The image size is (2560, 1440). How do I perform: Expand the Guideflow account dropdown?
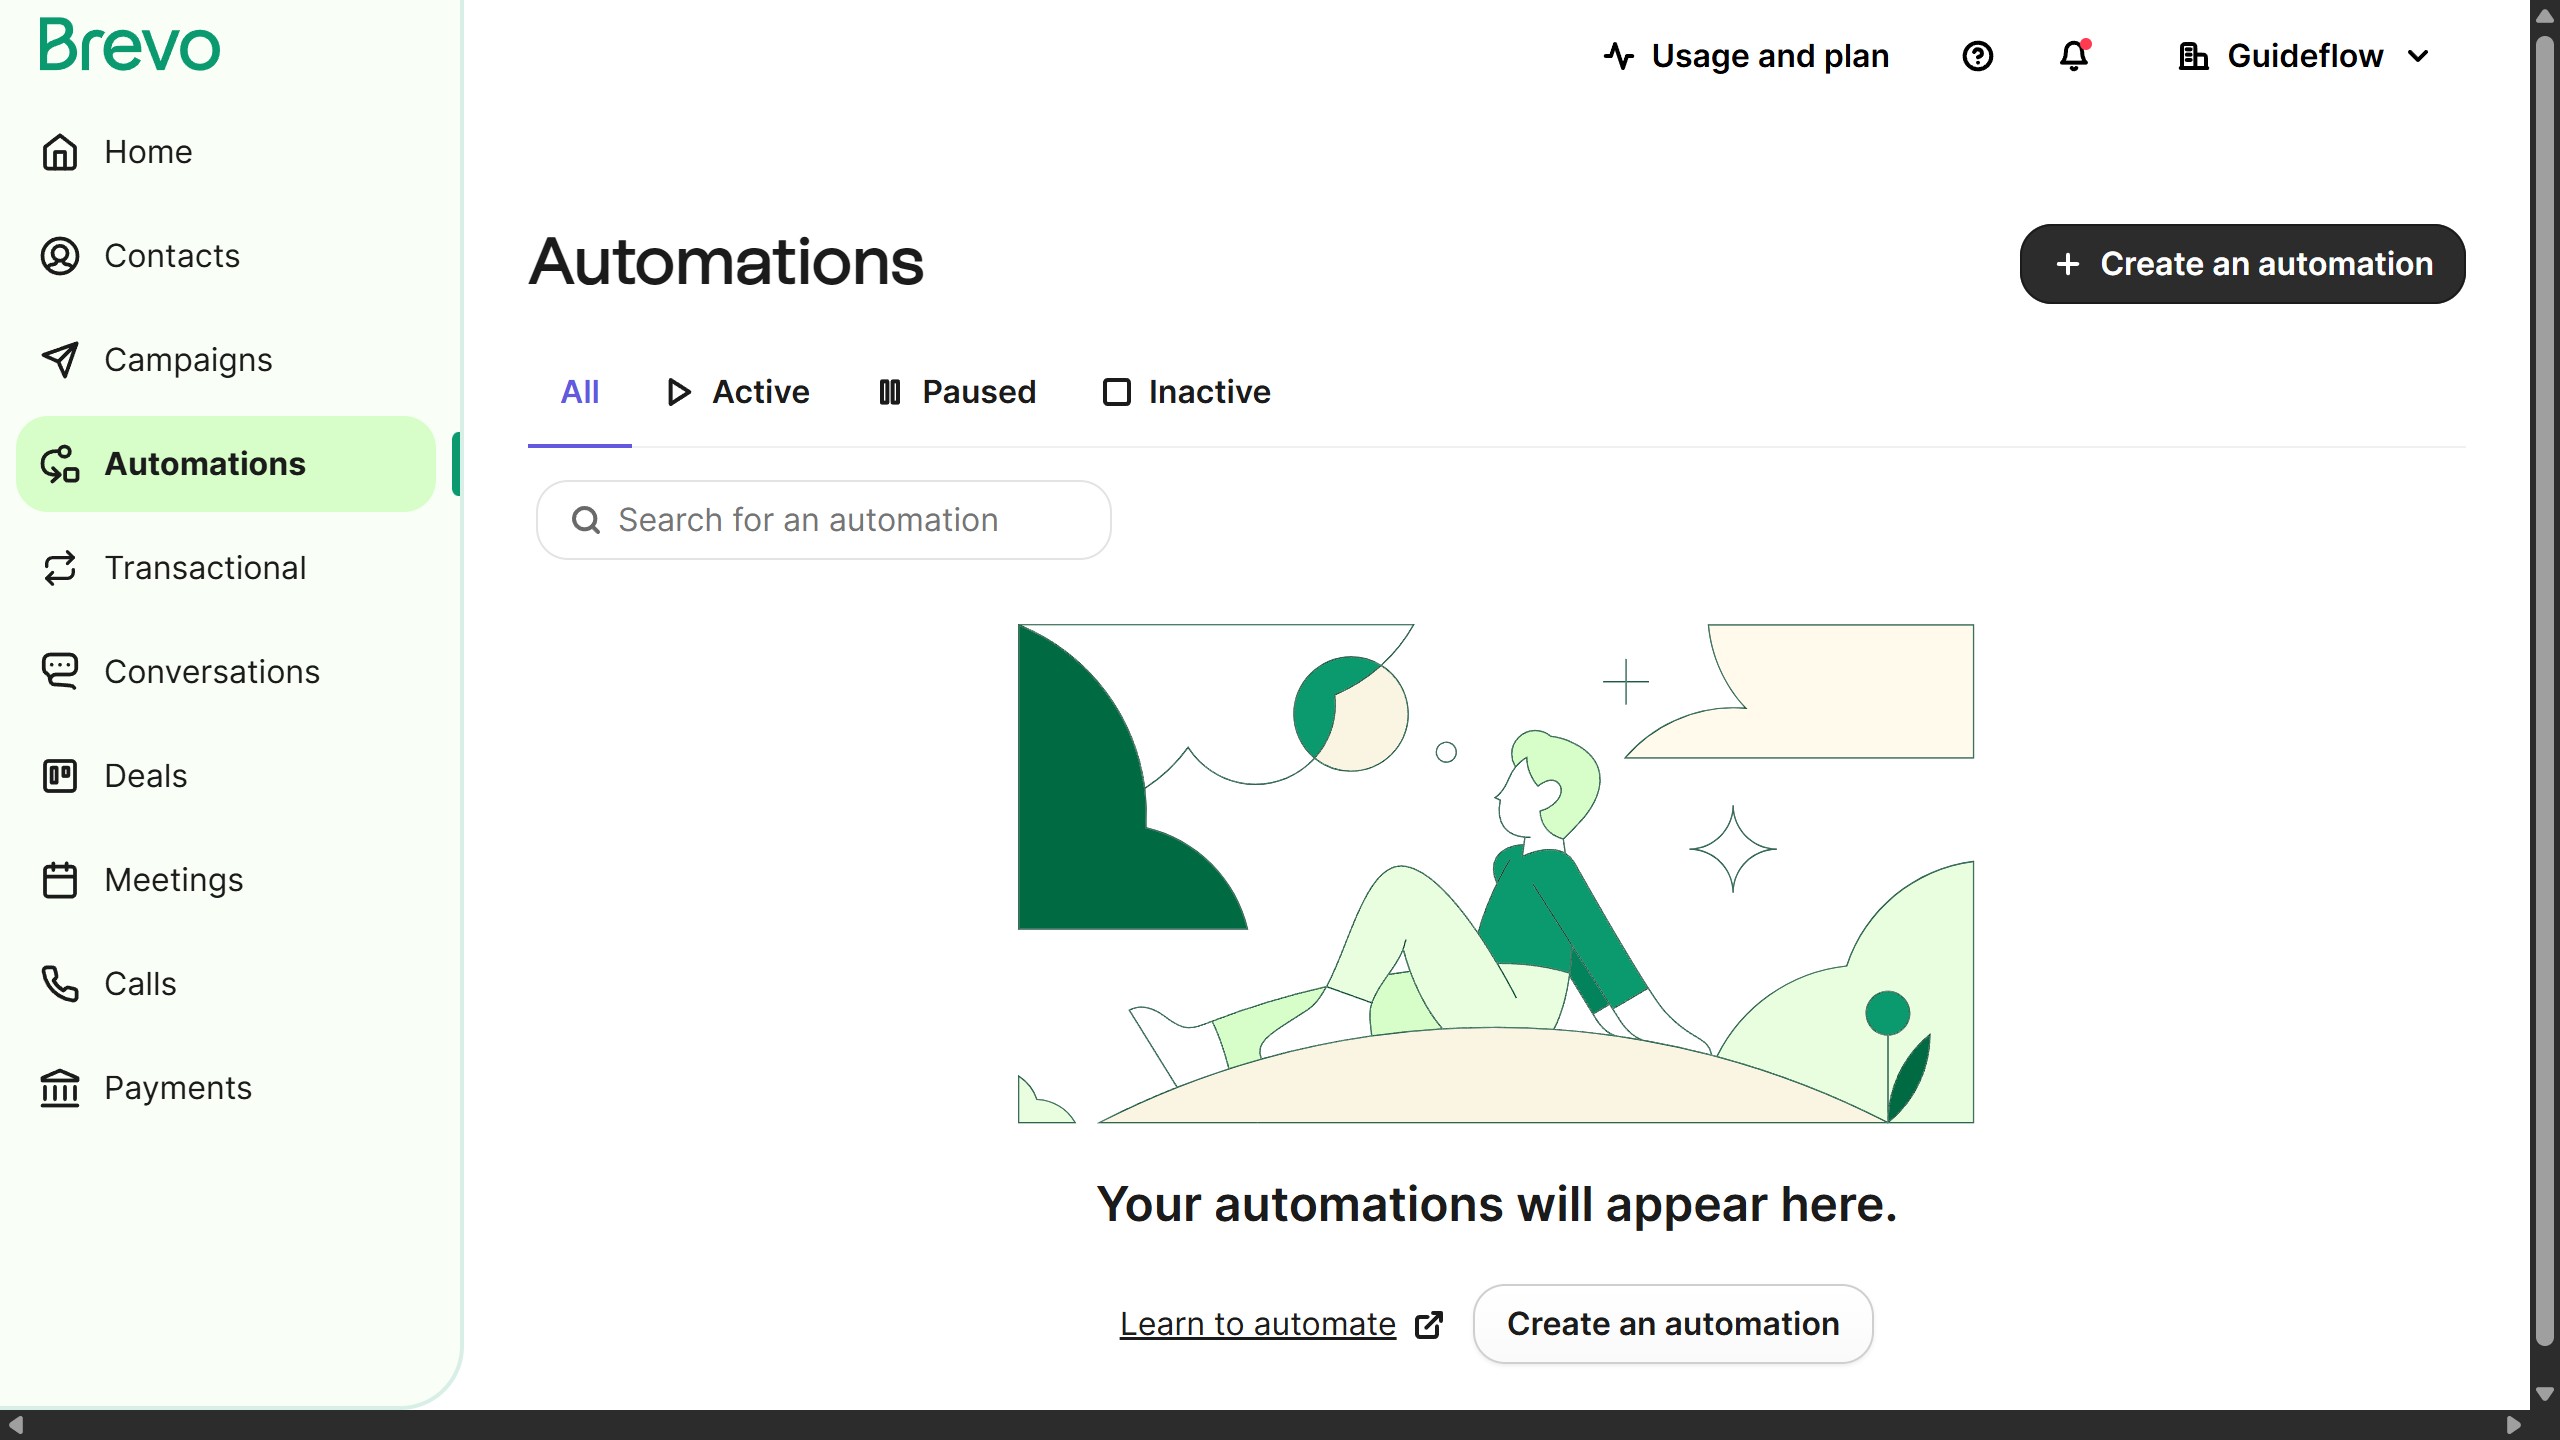click(2304, 56)
